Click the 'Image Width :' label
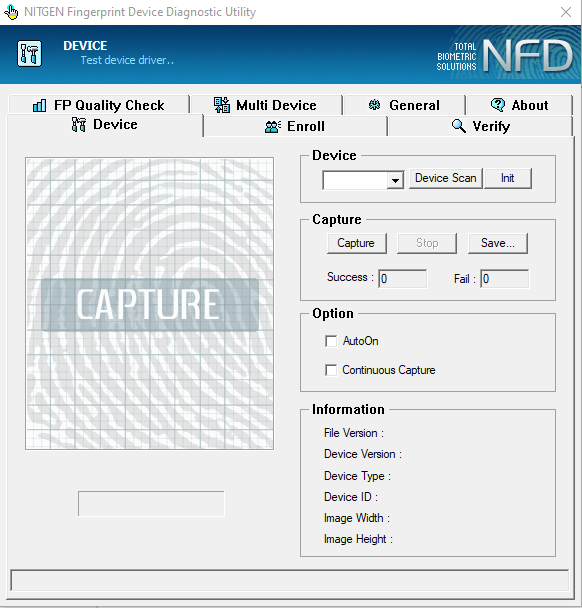 [357, 518]
